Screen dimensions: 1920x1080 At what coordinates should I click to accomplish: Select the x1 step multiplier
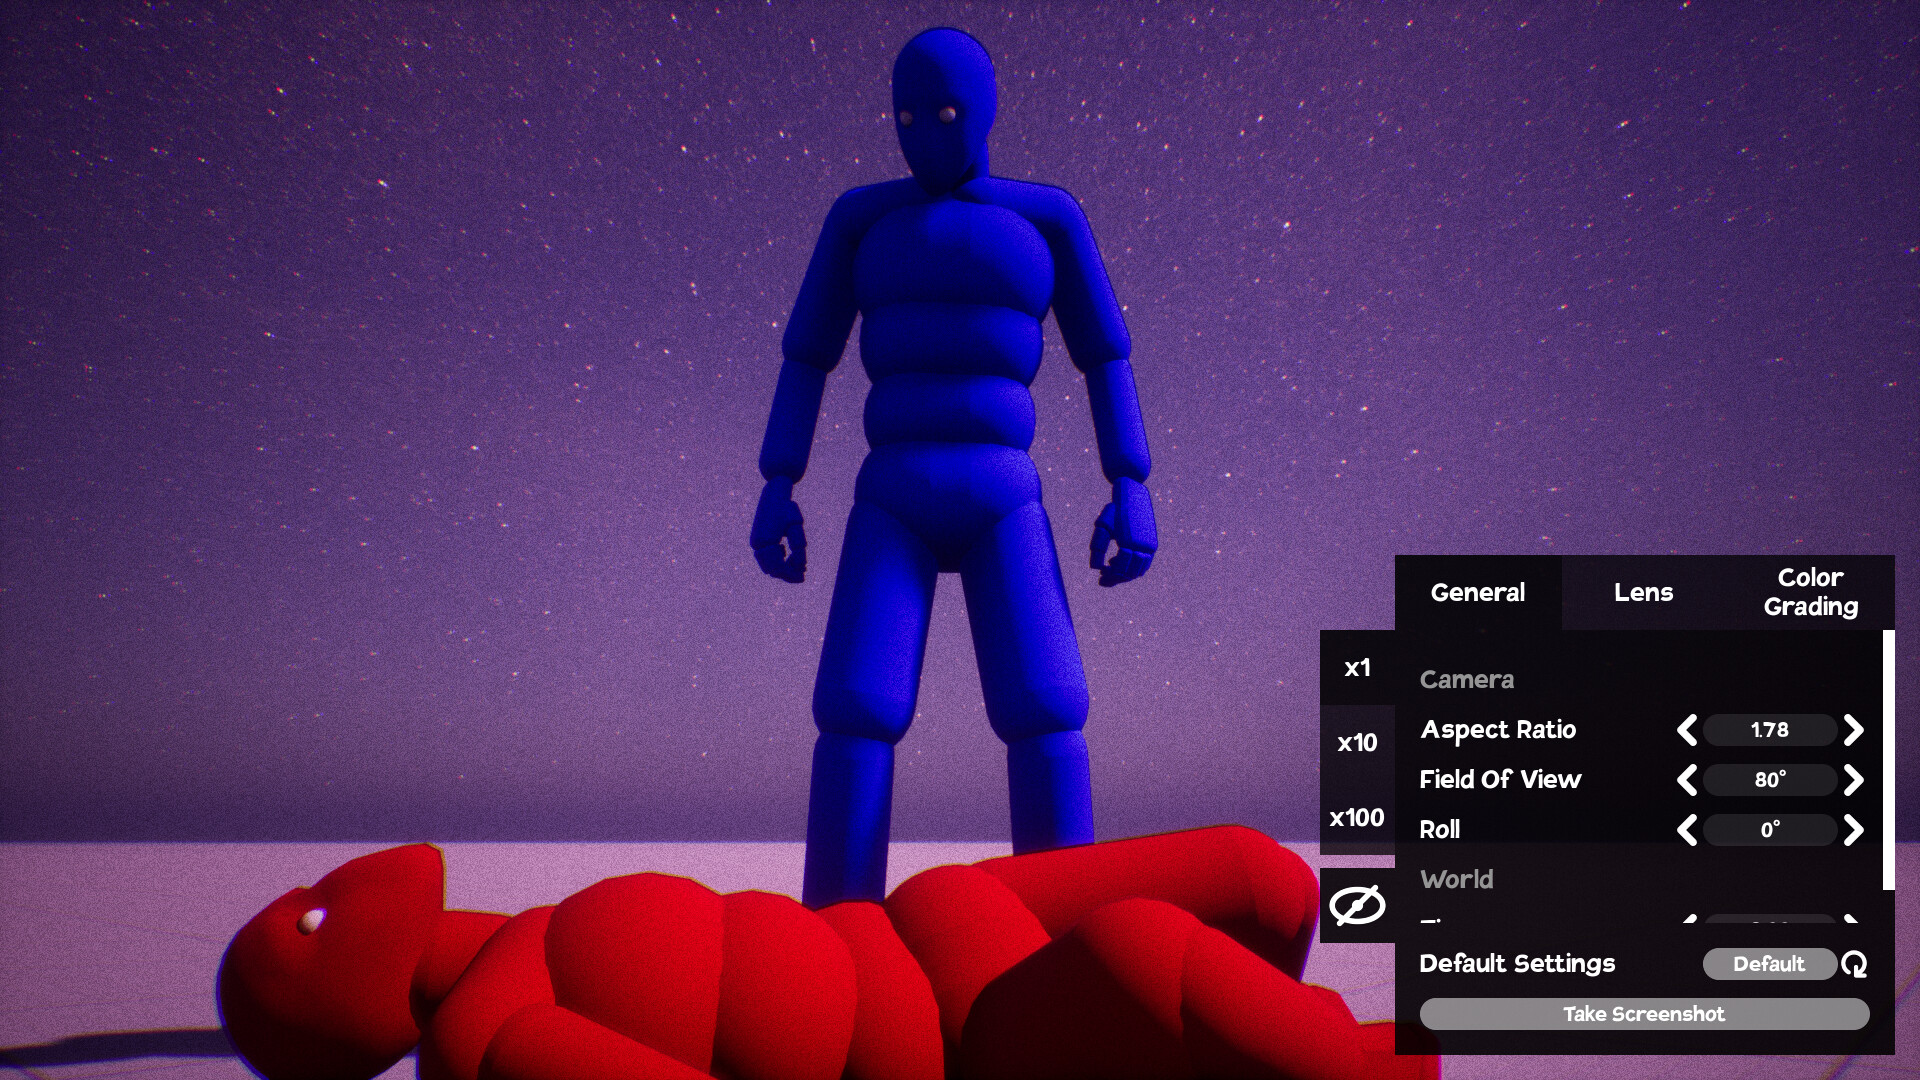coord(1357,668)
